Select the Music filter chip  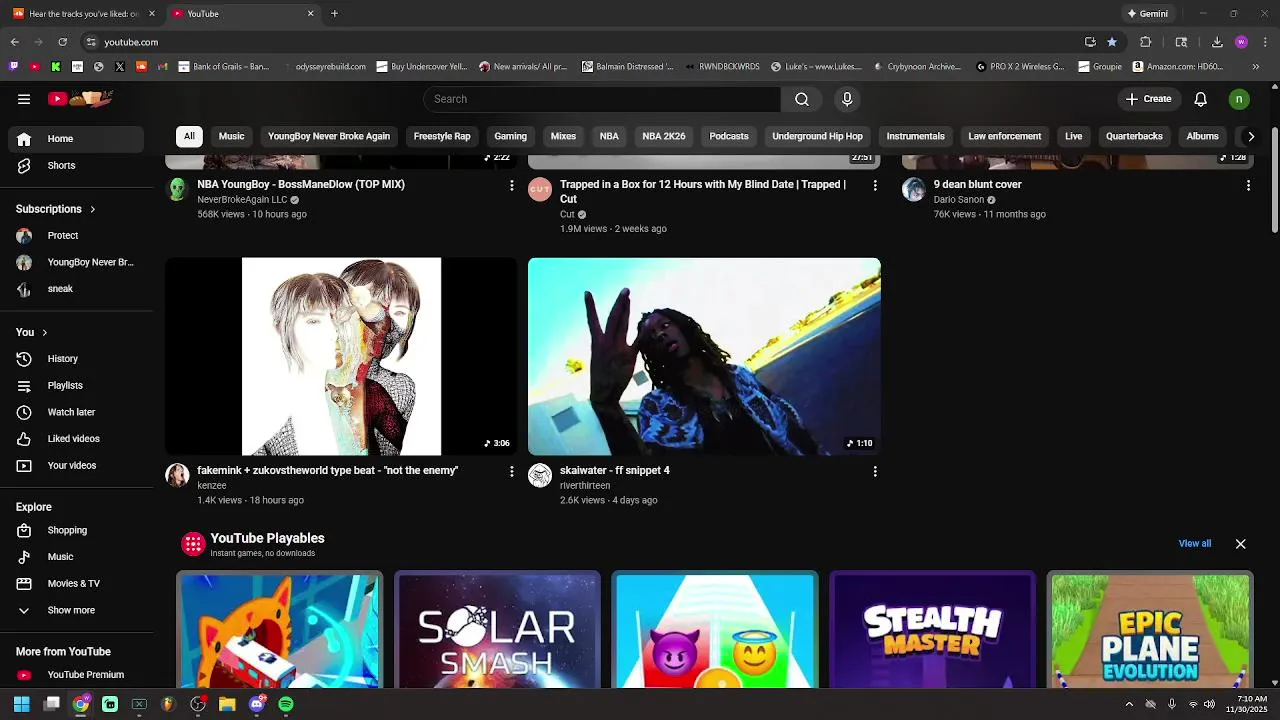(232, 137)
